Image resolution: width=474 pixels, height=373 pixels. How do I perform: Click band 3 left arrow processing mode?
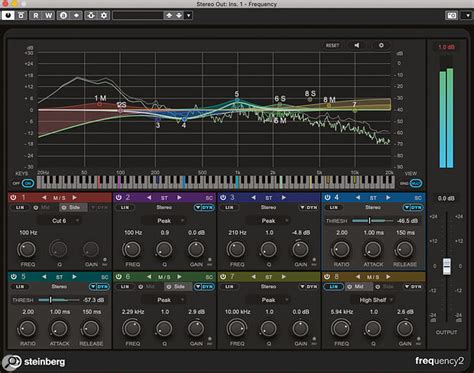pyautogui.click(x=254, y=198)
